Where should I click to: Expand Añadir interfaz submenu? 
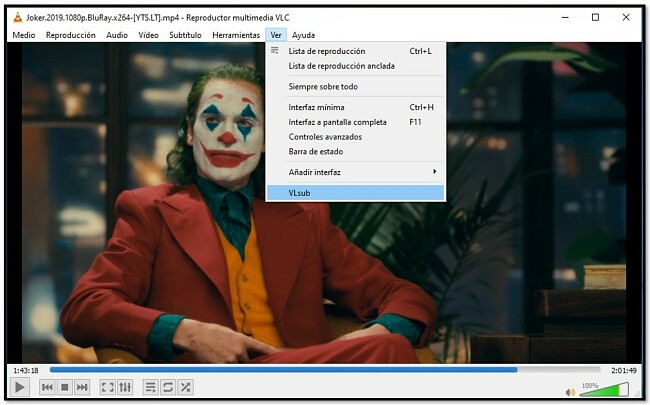(x=356, y=172)
